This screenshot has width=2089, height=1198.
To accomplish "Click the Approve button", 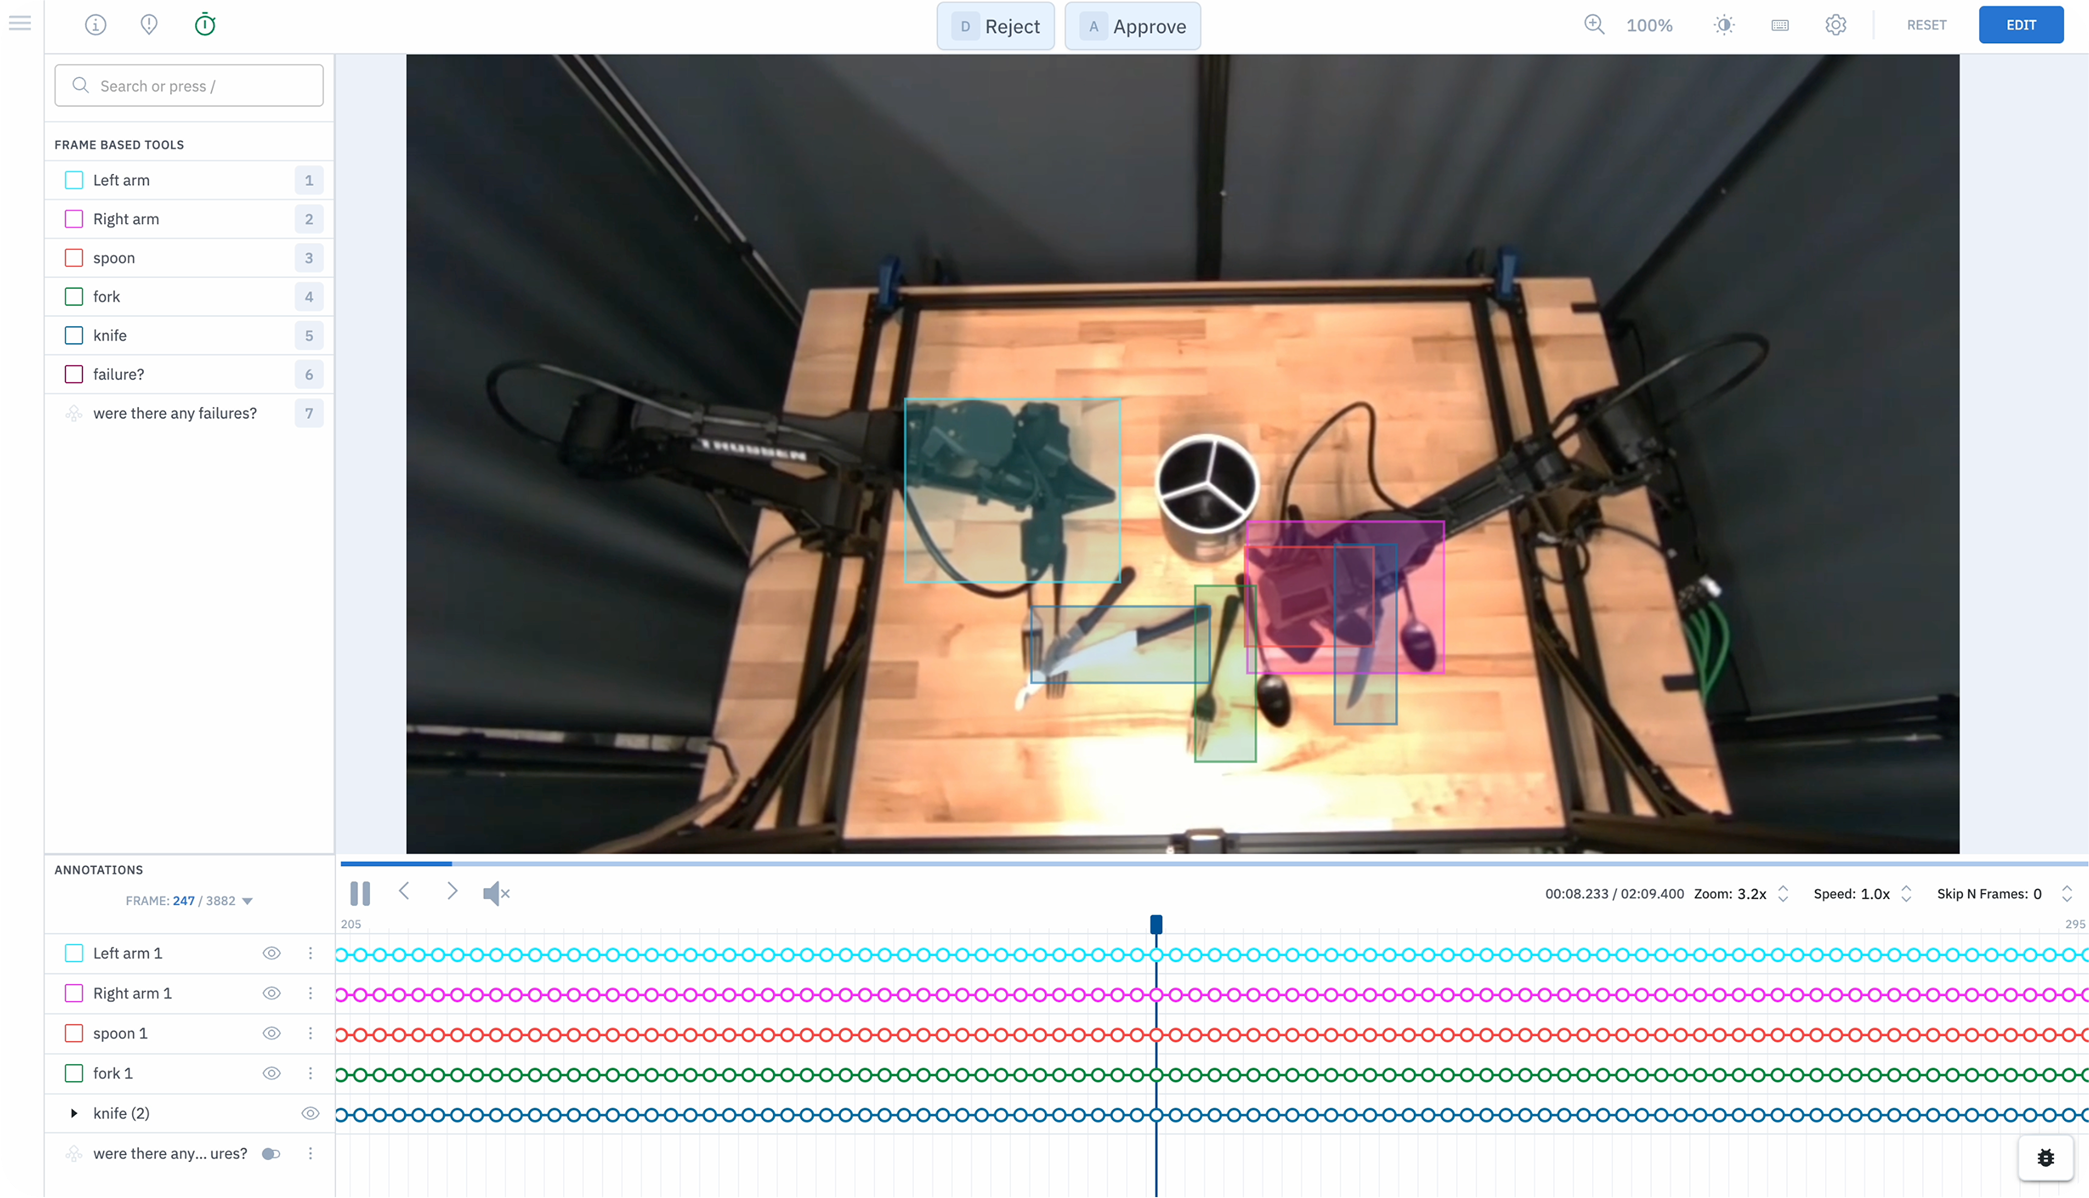I will click(x=1132, y=26).
